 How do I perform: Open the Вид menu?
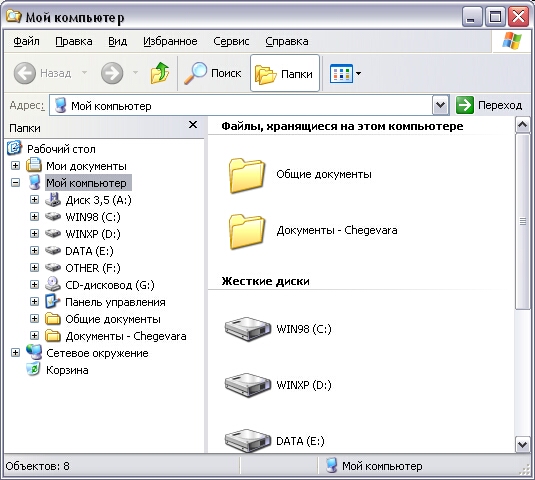tap(117, 41)
